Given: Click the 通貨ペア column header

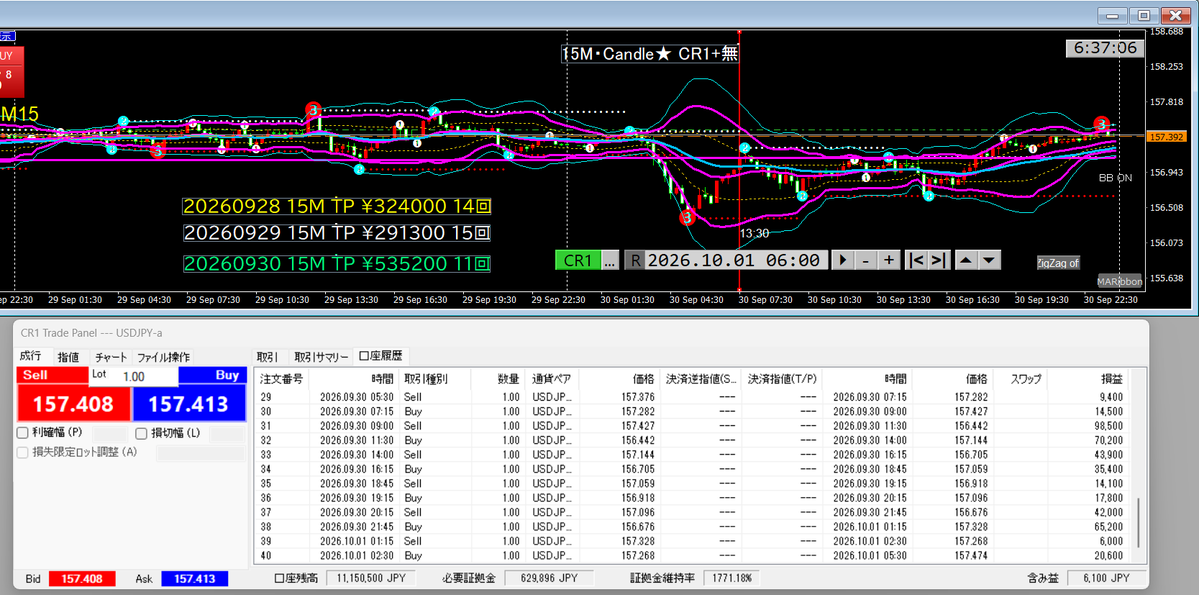Looking at the screenshot, I should [552, 379].
